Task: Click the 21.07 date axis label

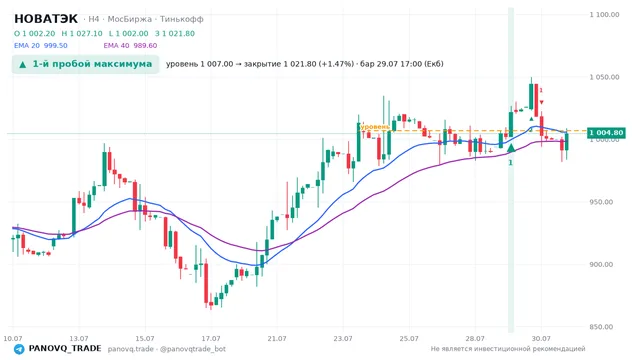Action: click(277, 338)
